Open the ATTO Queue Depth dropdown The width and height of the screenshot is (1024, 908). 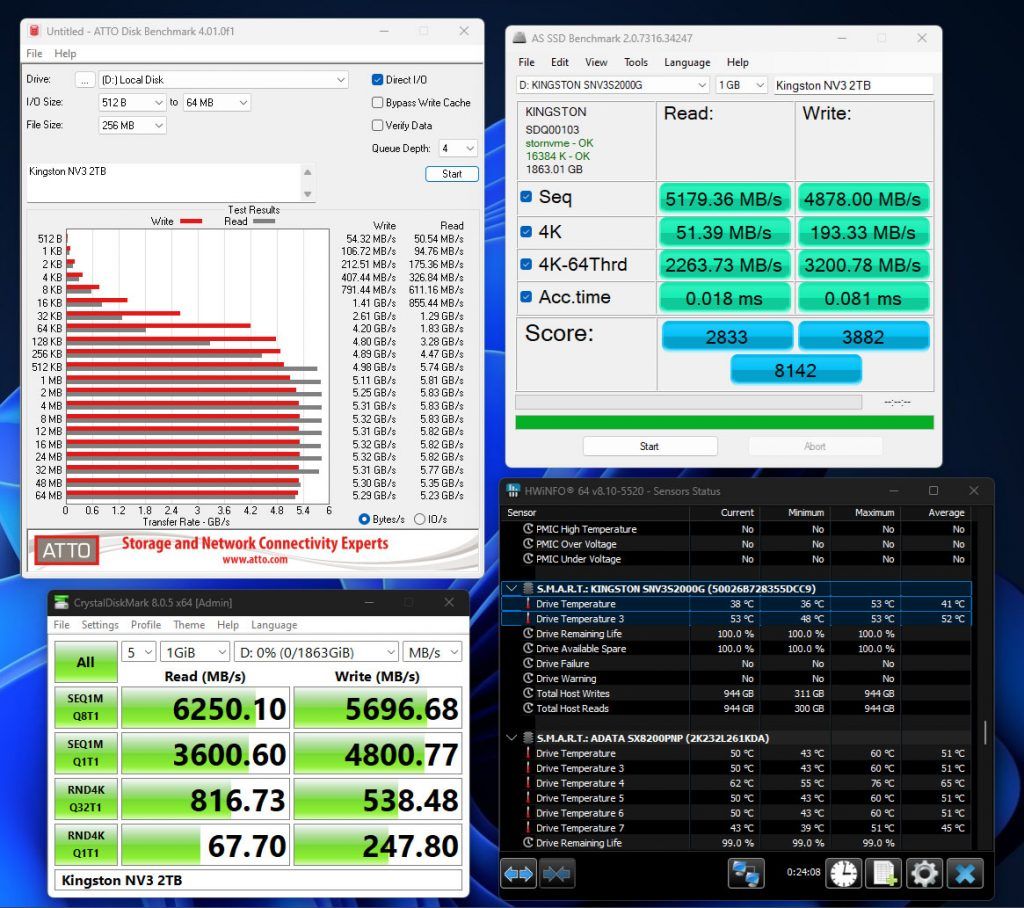458,148
